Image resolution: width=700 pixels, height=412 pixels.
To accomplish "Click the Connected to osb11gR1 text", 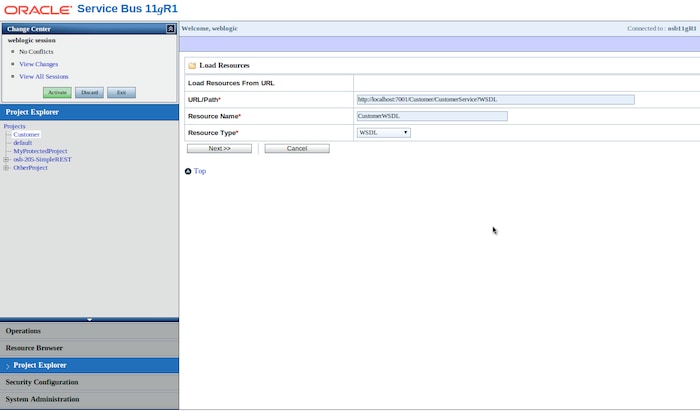I will point(662,29).
